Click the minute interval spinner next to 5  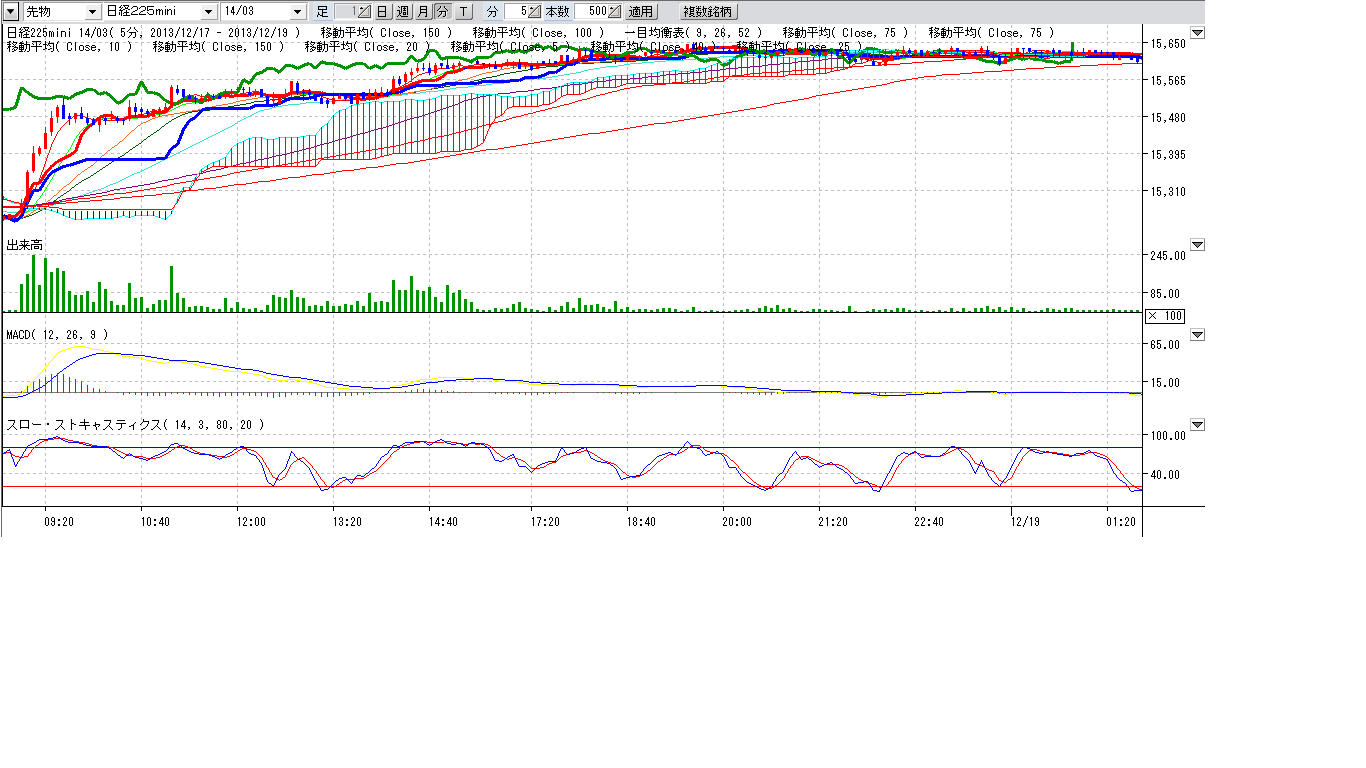pos(534,12)
